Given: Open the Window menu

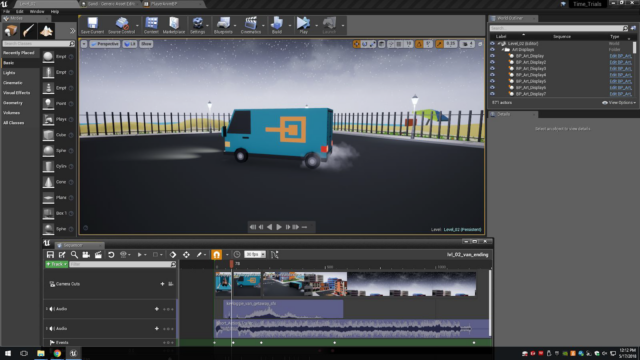Looking at the screenshot, I should click(x=37, y=11).
